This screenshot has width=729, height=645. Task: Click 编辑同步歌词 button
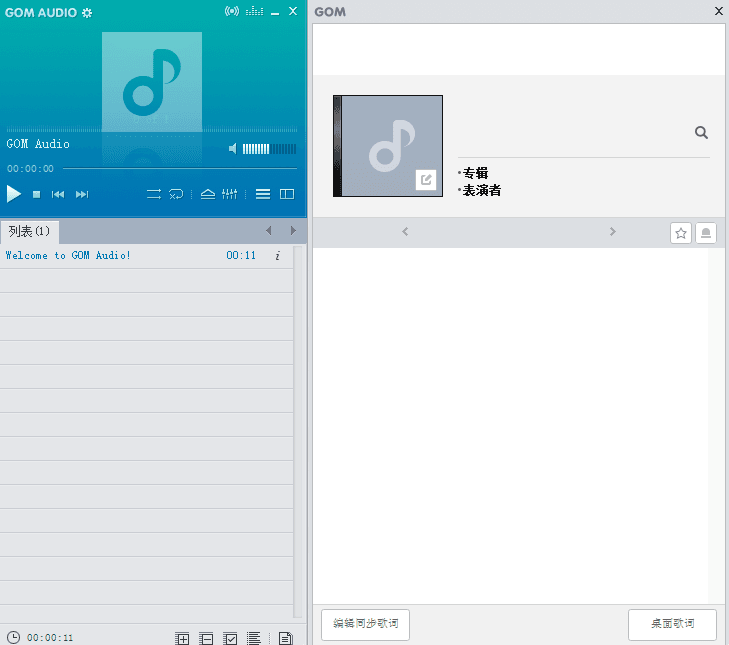click(365, 625)
